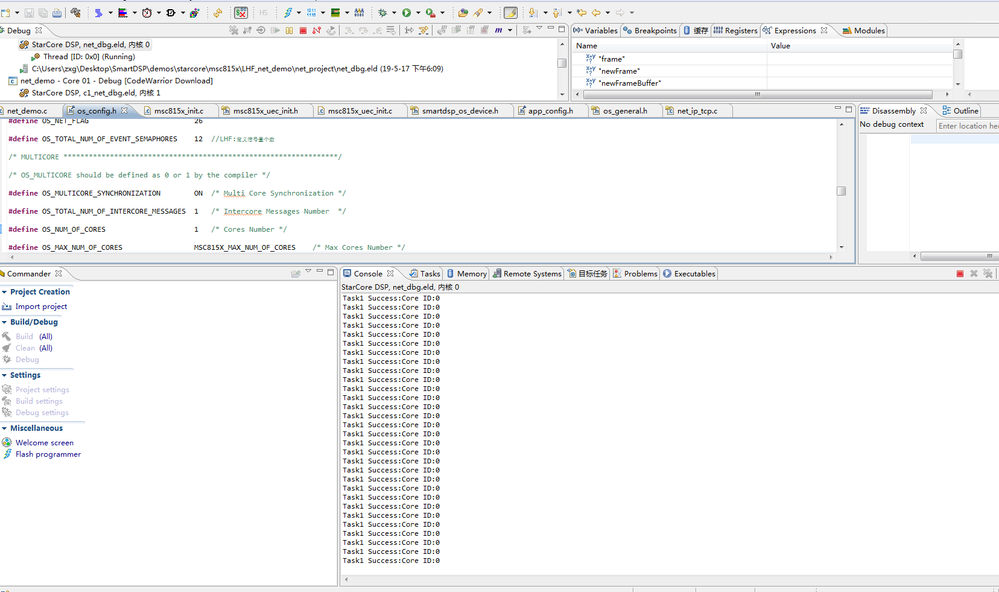Switch to the Memory tab
This screenshot has width=999, height=592.
467,274
